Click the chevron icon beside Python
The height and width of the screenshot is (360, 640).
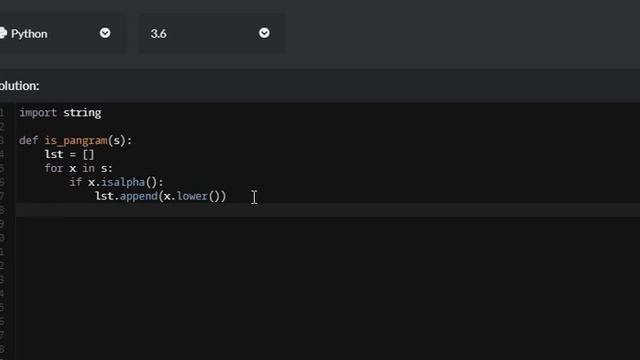click(105, 33)
